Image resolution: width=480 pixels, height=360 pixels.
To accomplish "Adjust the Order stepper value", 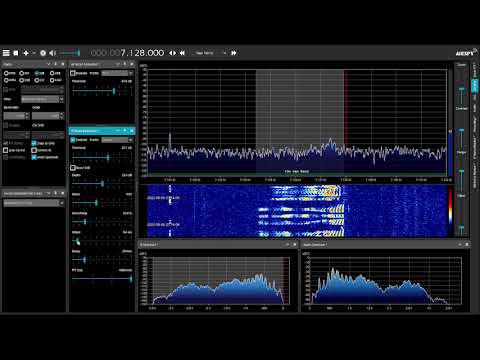I will [48, 116].
